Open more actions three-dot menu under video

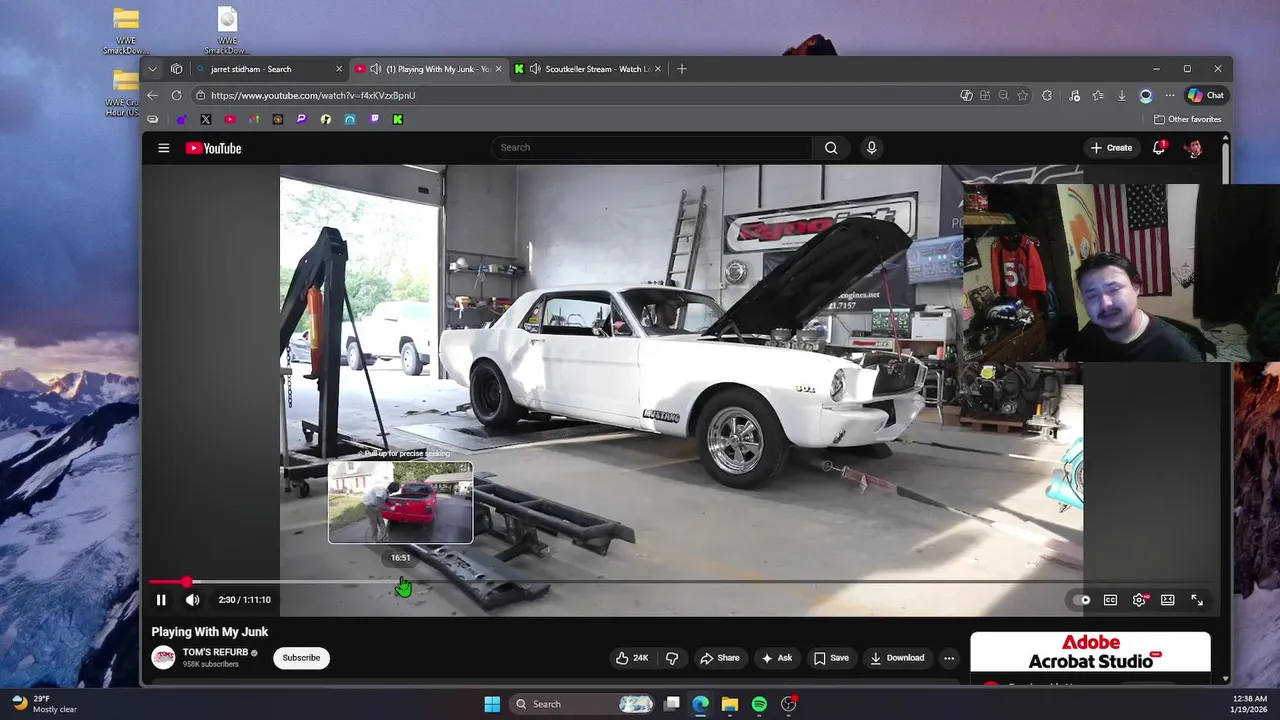click(949, 658)
